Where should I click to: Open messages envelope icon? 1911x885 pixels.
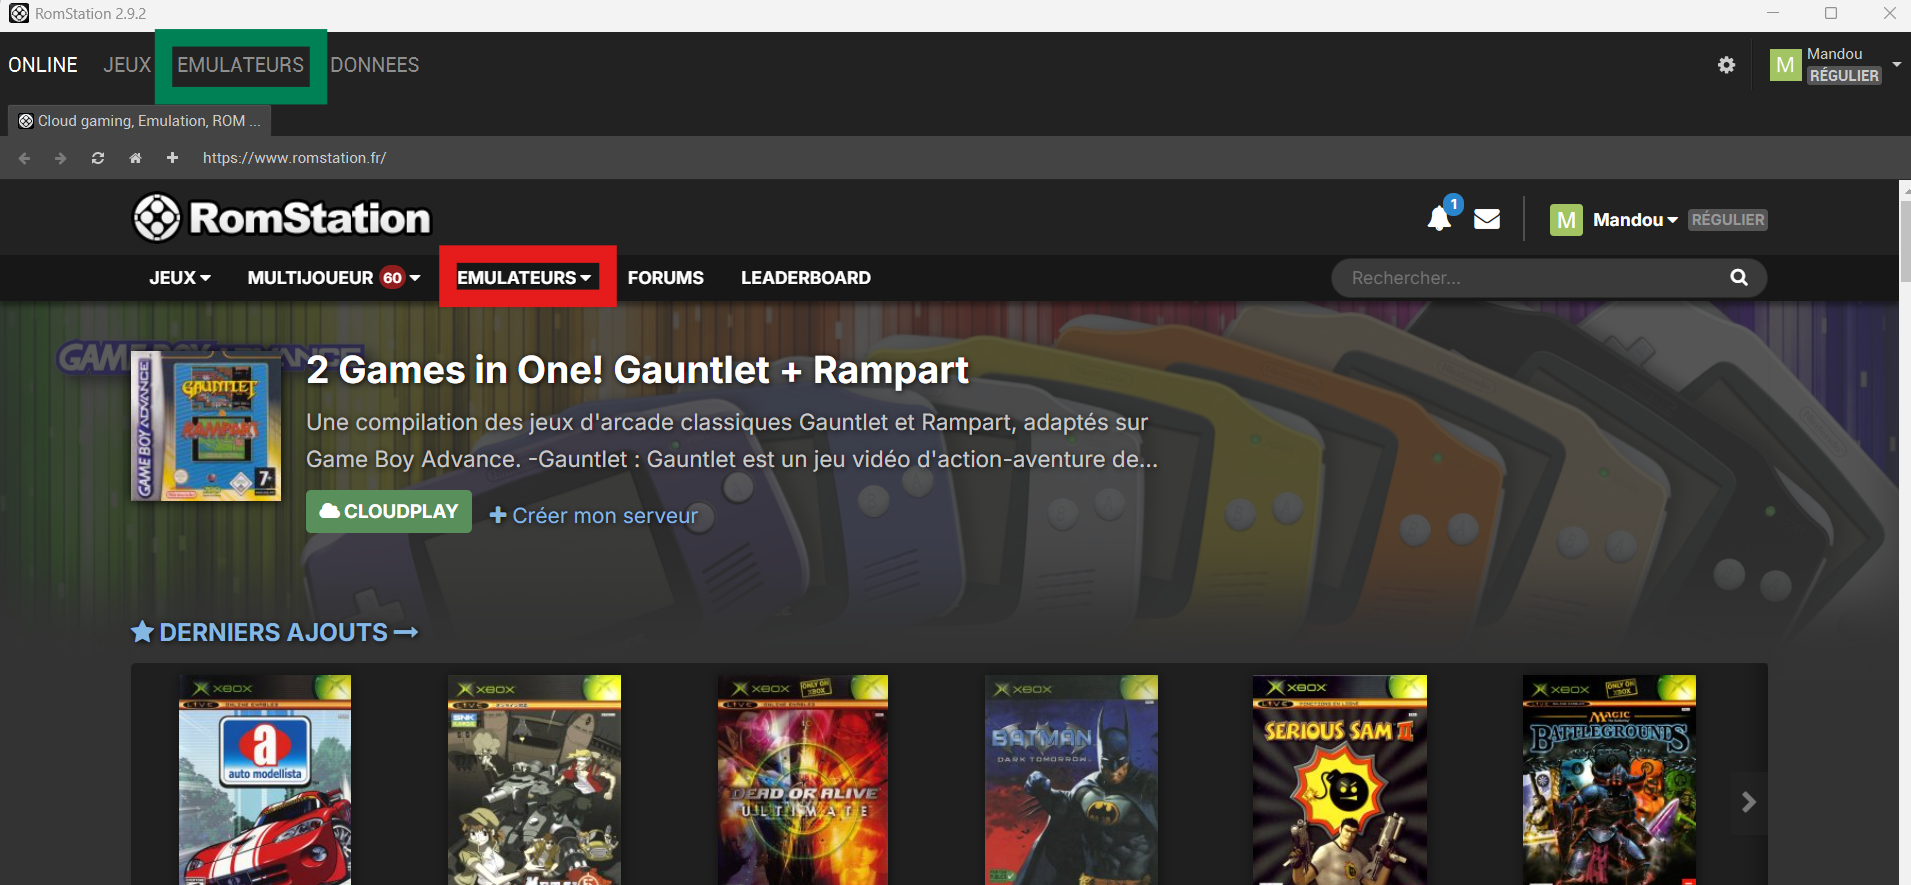click(1487, 219)
